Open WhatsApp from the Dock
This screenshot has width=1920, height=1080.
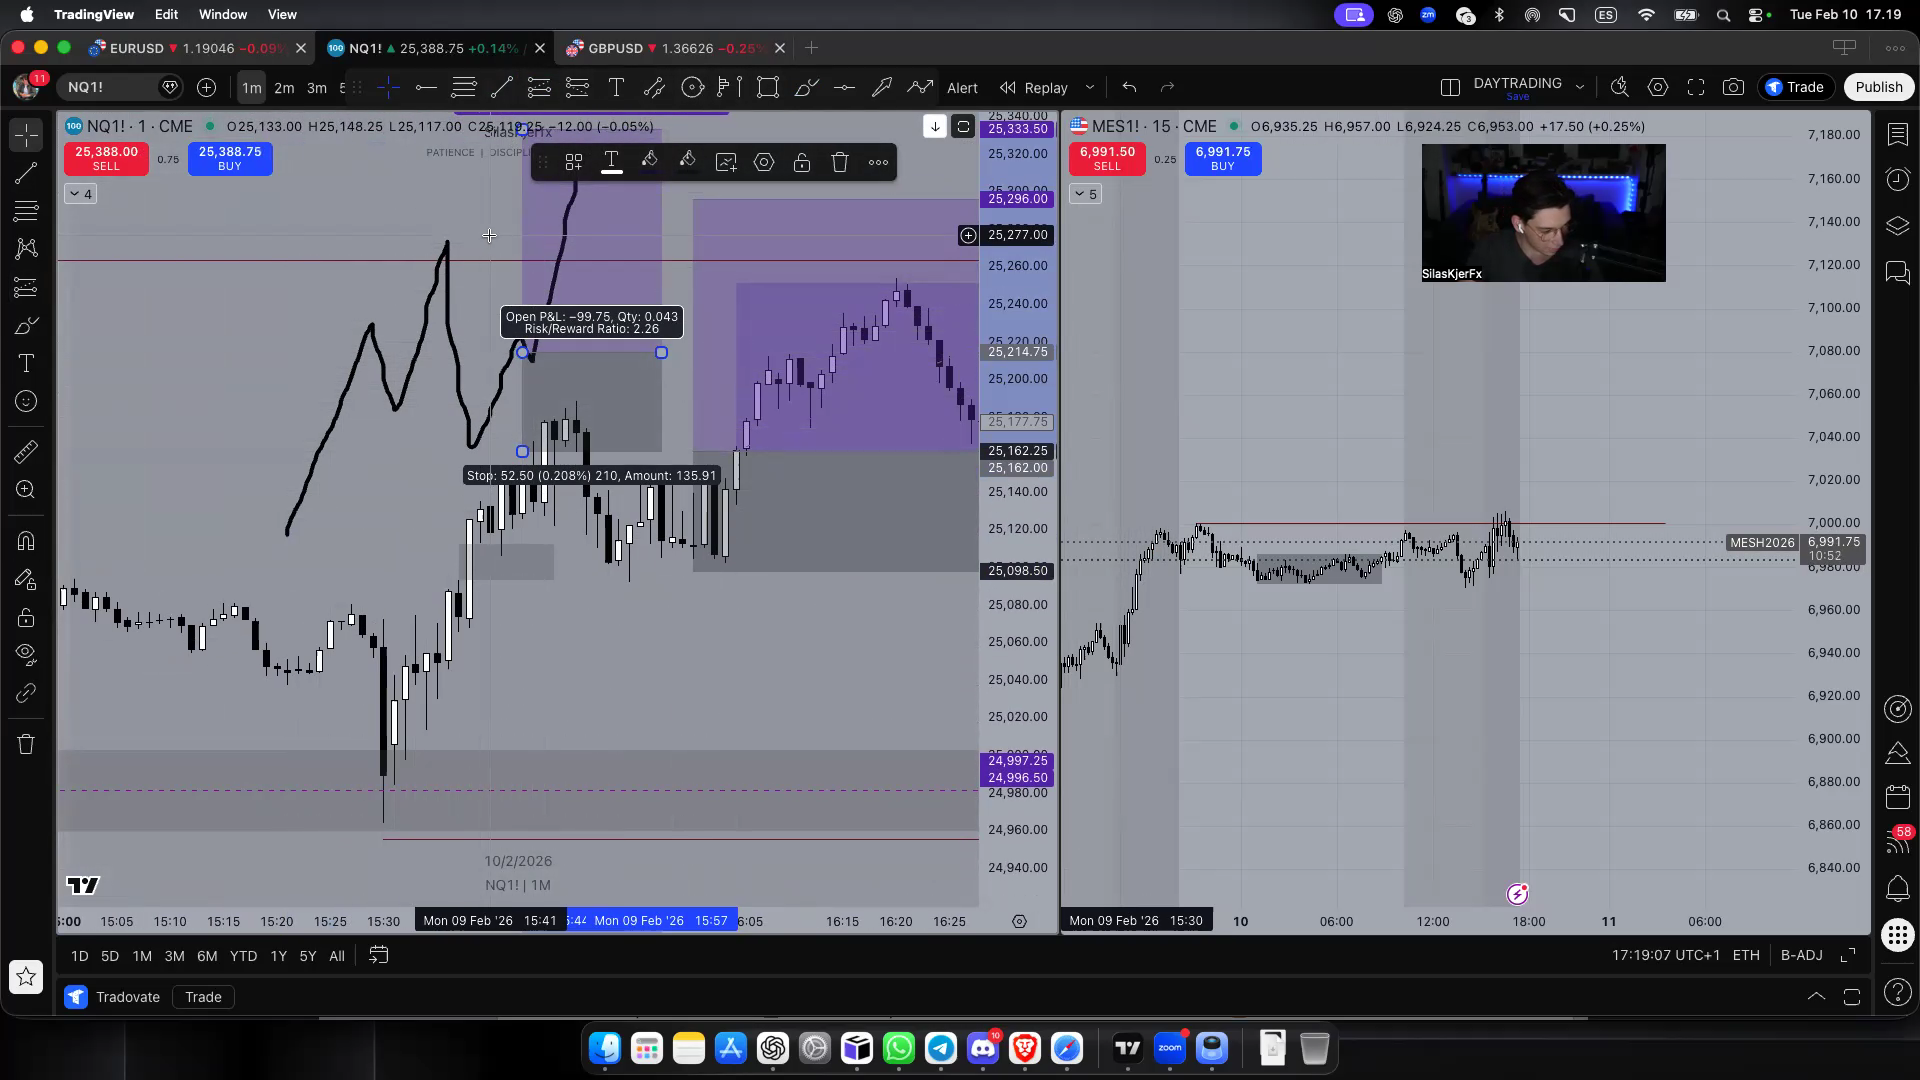899,1048
